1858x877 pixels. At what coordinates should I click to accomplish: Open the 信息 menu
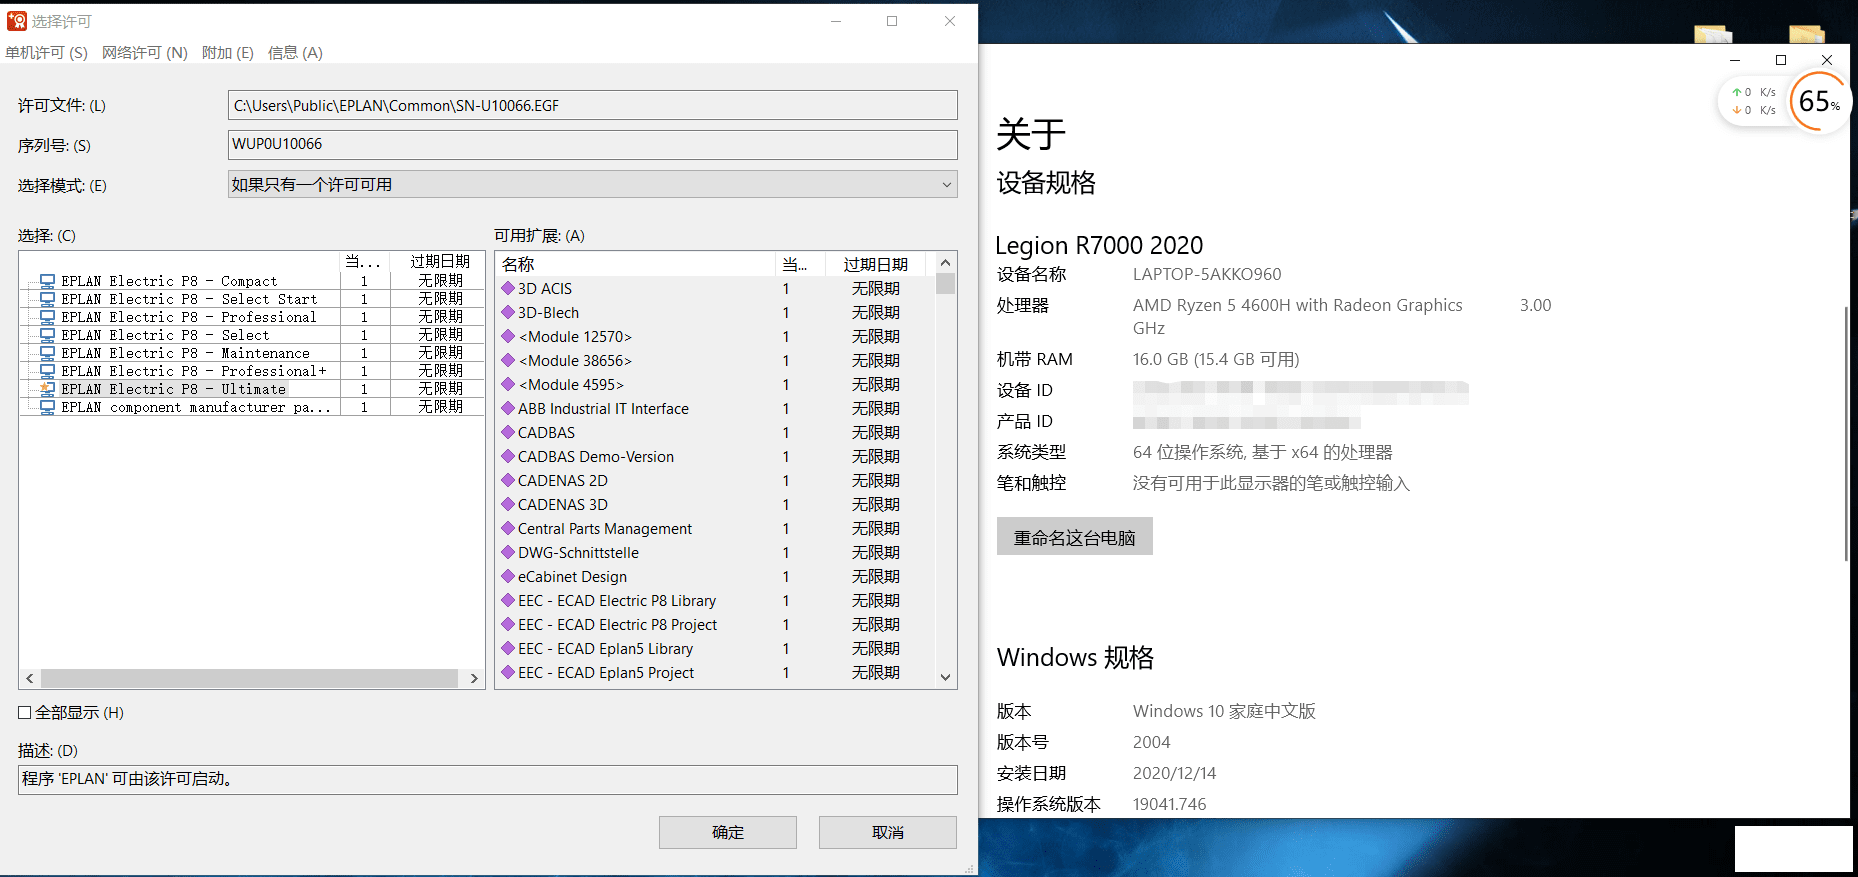coord(295,53)
